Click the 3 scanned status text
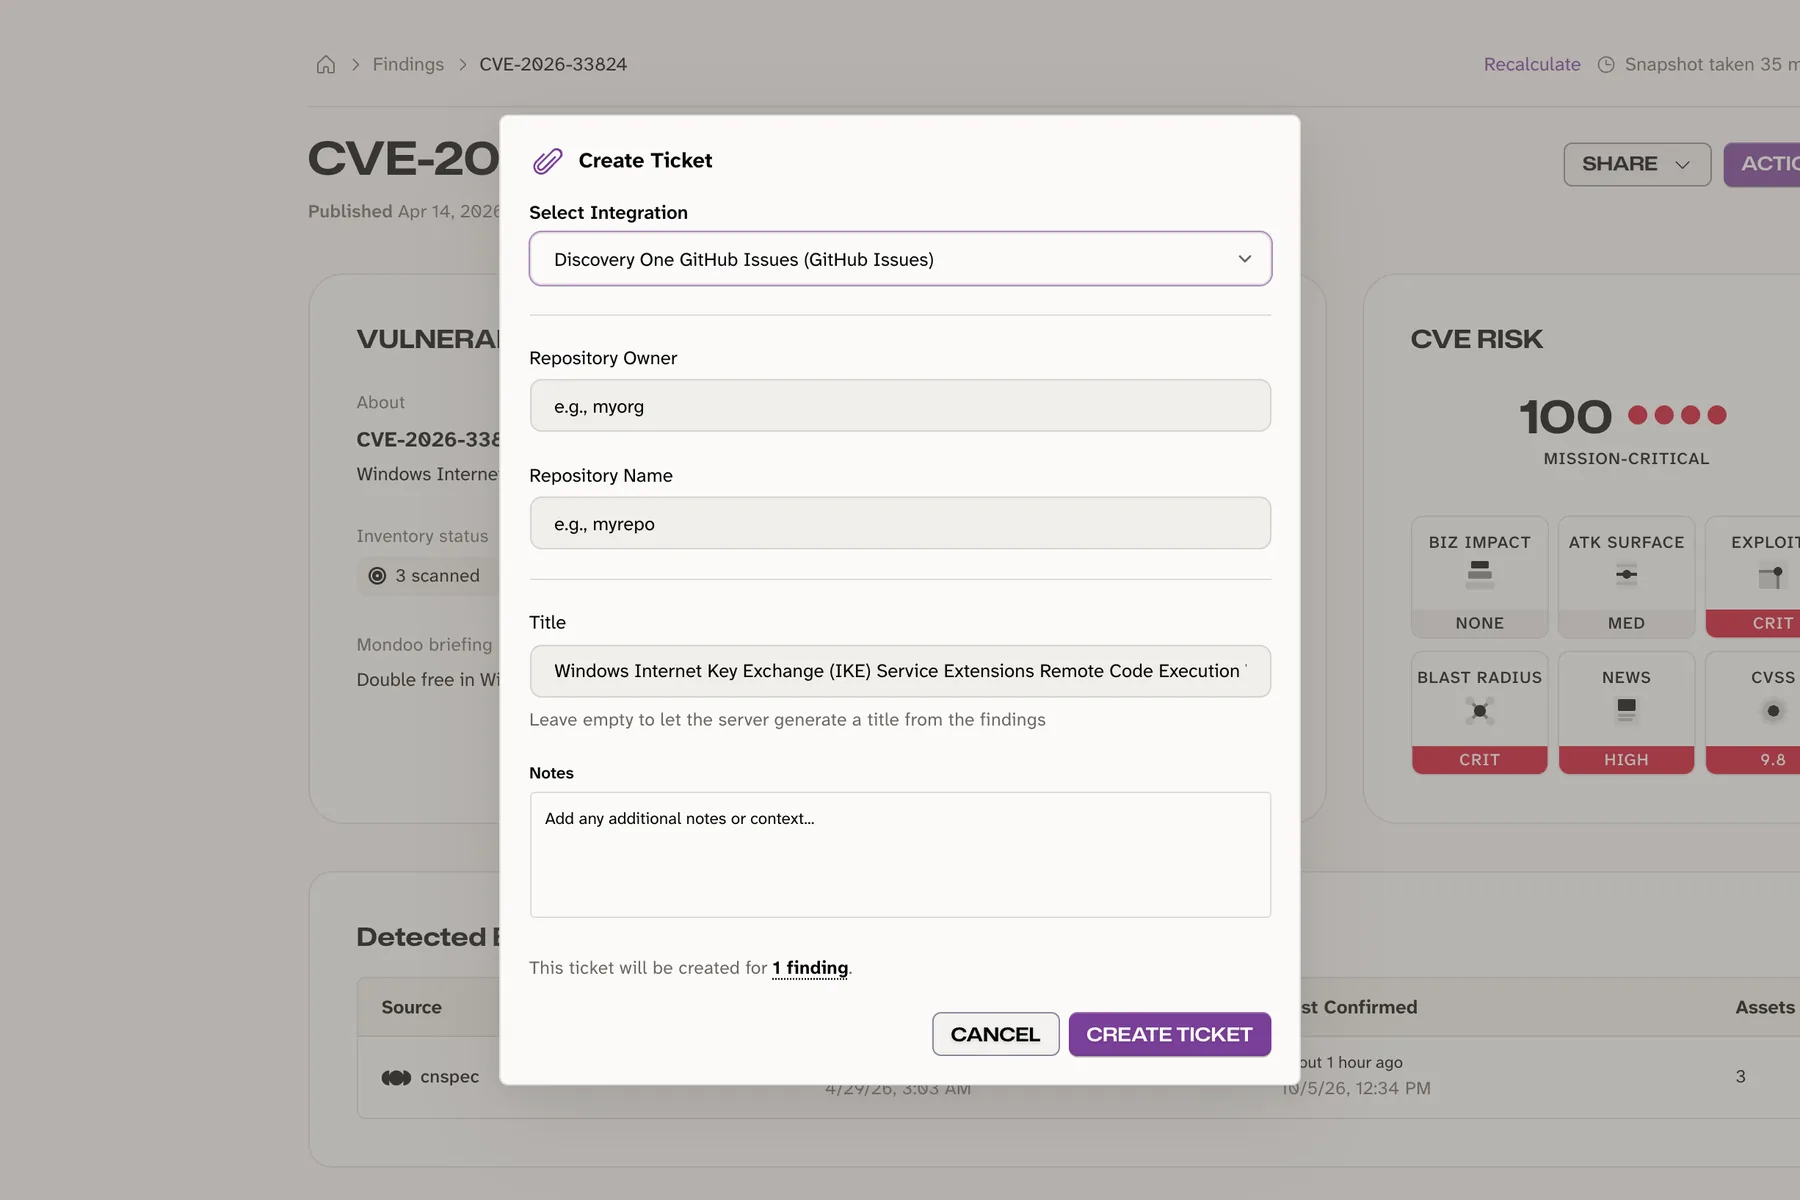The height and width of the screenshot is (1200, 1800). click(x=437, y=576)
